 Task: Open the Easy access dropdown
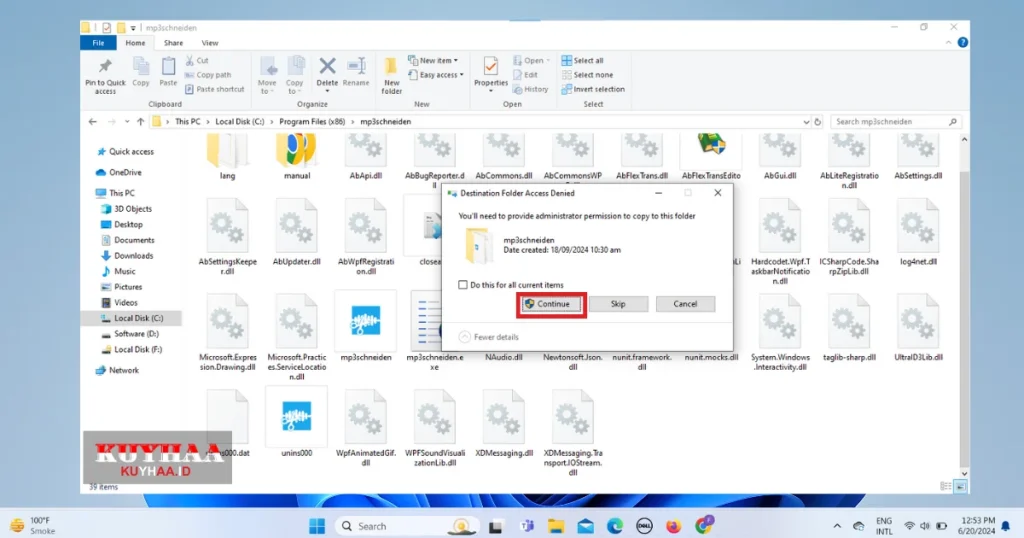436,75
